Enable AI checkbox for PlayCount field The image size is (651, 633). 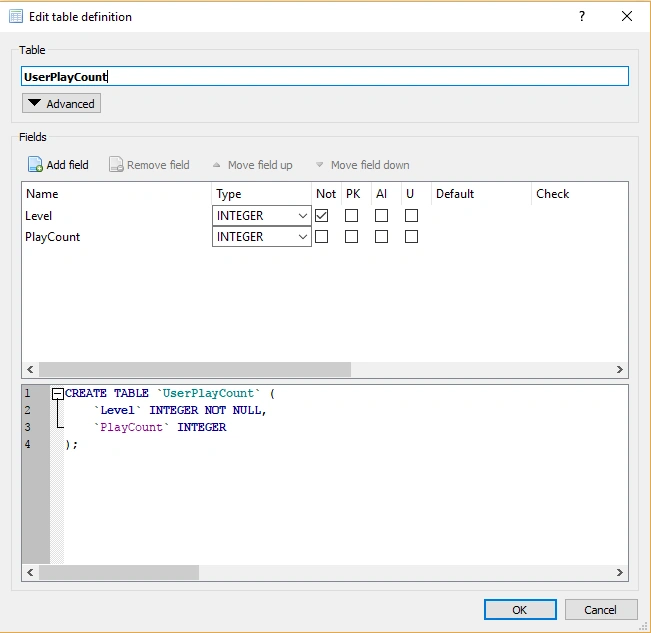click(382, 237)
